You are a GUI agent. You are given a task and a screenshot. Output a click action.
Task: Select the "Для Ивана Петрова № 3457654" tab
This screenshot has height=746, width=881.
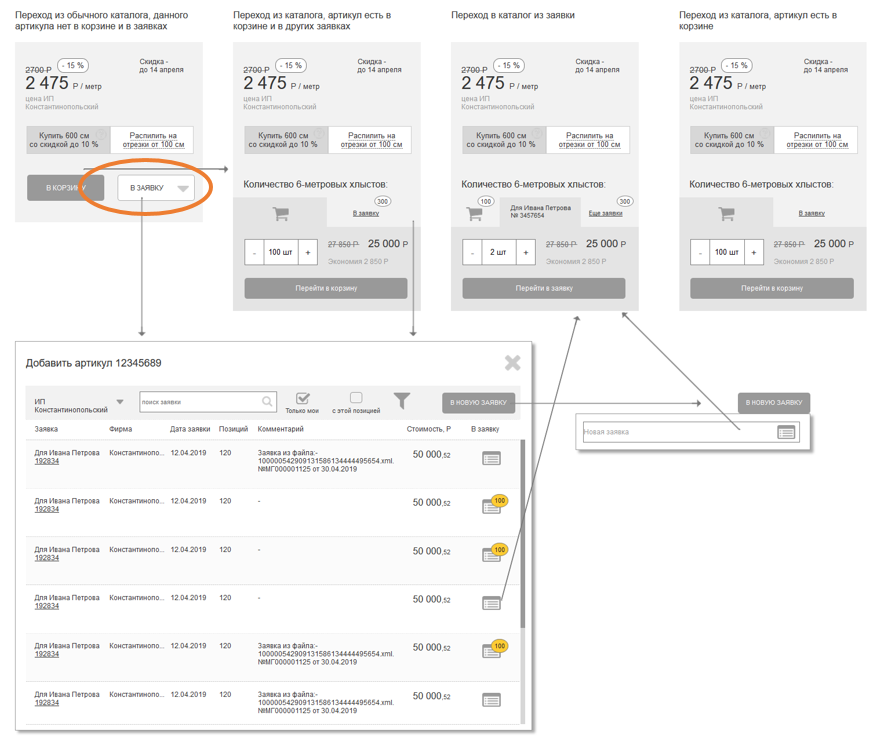pyautogui.click(x=540, y=212)
